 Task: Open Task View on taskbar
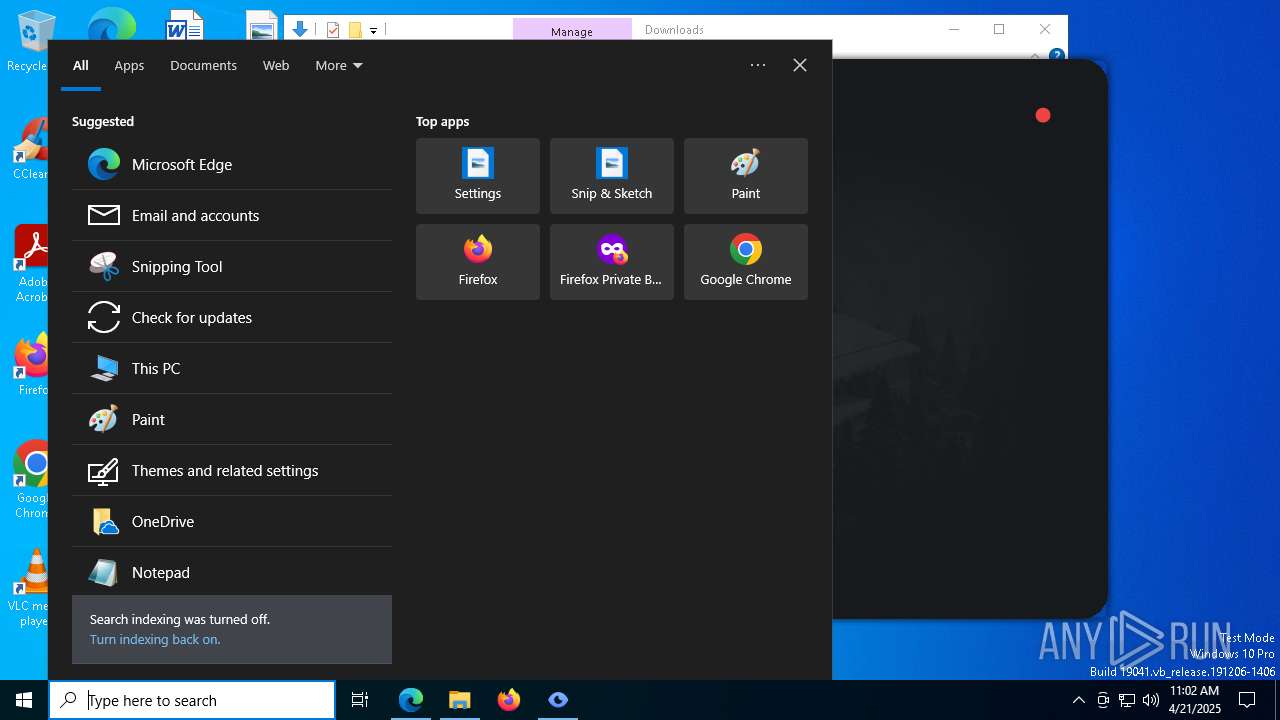(x=360, y=700)
